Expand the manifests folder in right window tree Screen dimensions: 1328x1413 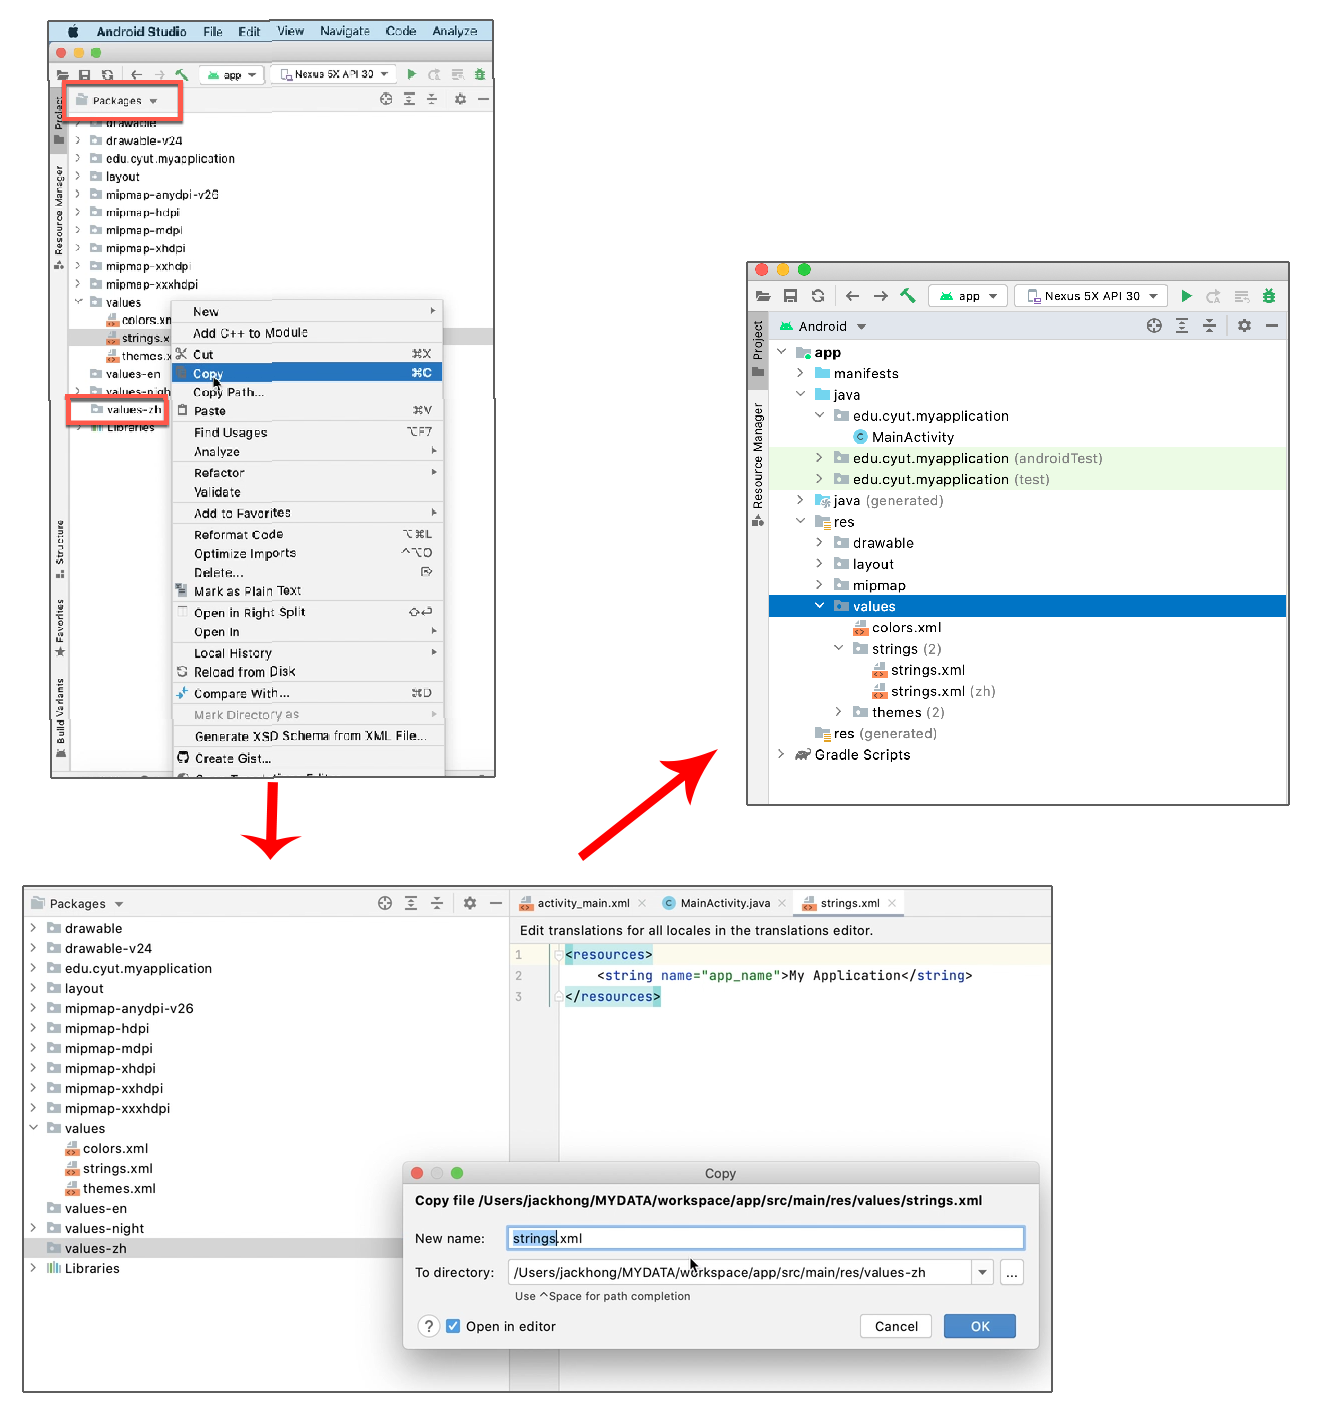(x=800, y=373)
